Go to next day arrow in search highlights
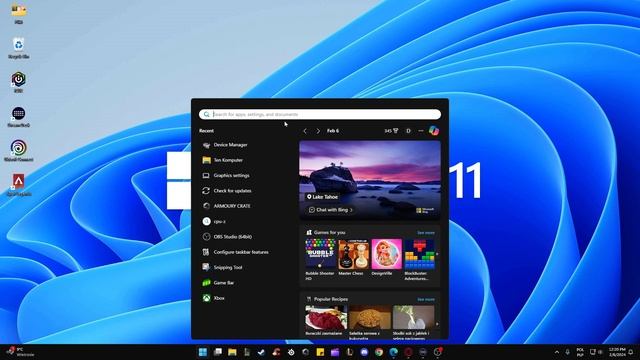 click(318, 131)
